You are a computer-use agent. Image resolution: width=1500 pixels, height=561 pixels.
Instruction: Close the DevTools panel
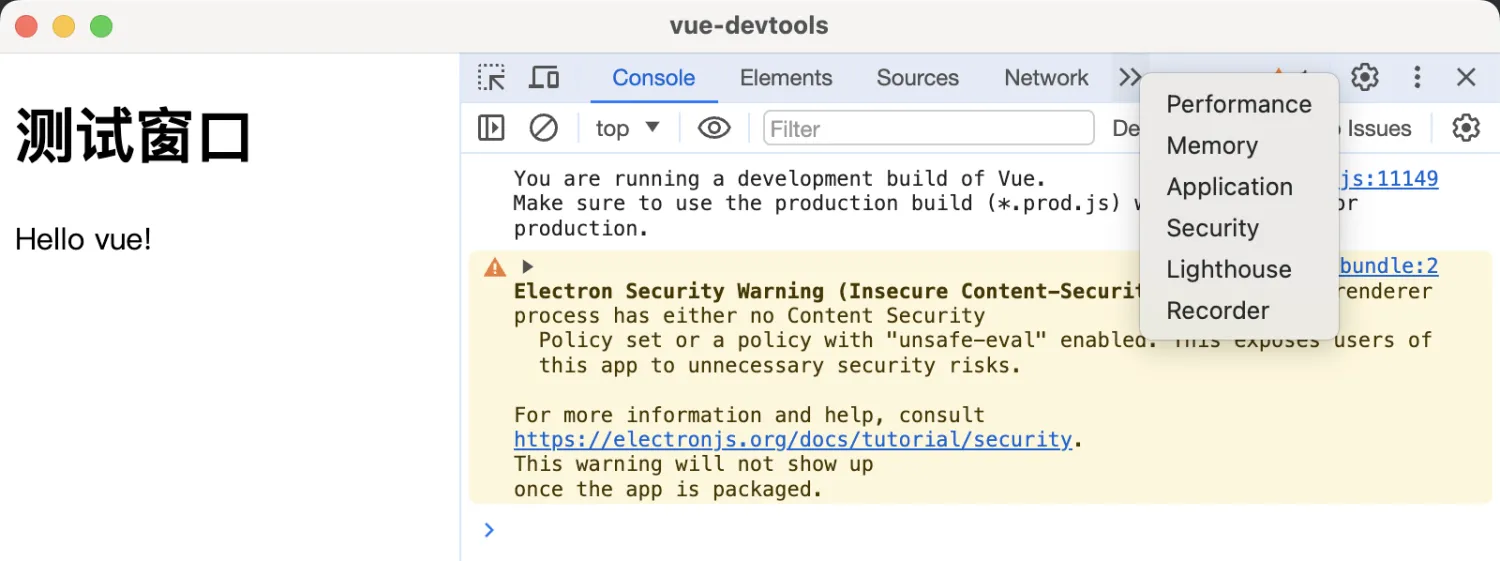point(1466,78)
